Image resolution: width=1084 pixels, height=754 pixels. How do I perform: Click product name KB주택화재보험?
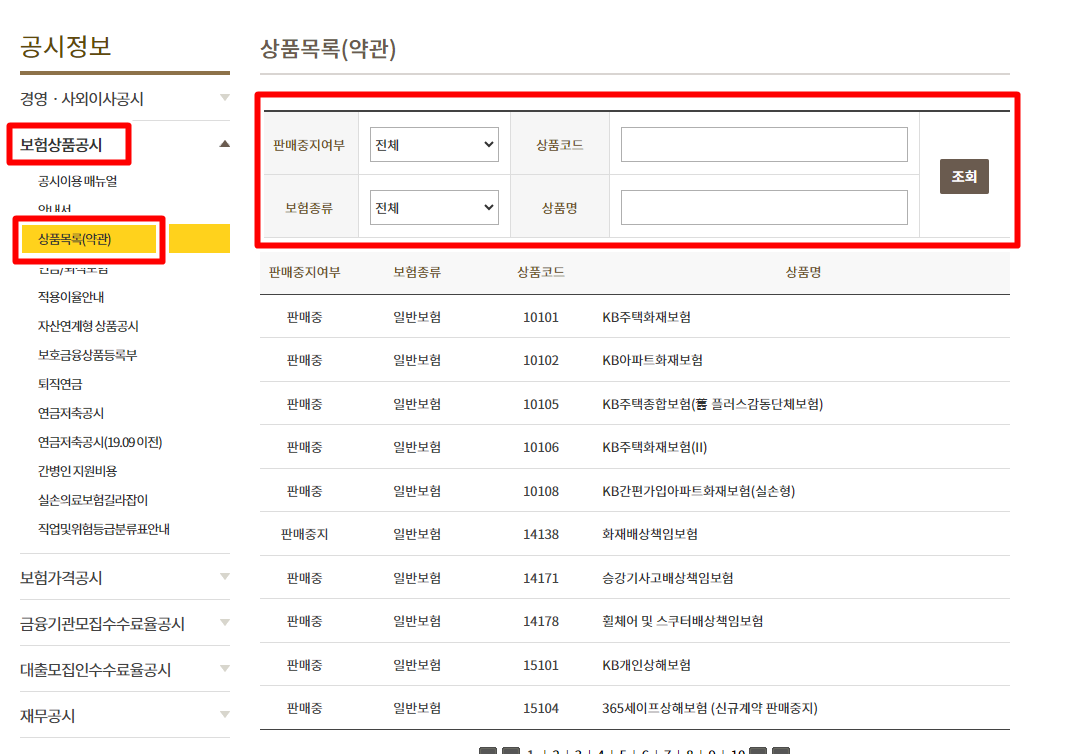646,317
